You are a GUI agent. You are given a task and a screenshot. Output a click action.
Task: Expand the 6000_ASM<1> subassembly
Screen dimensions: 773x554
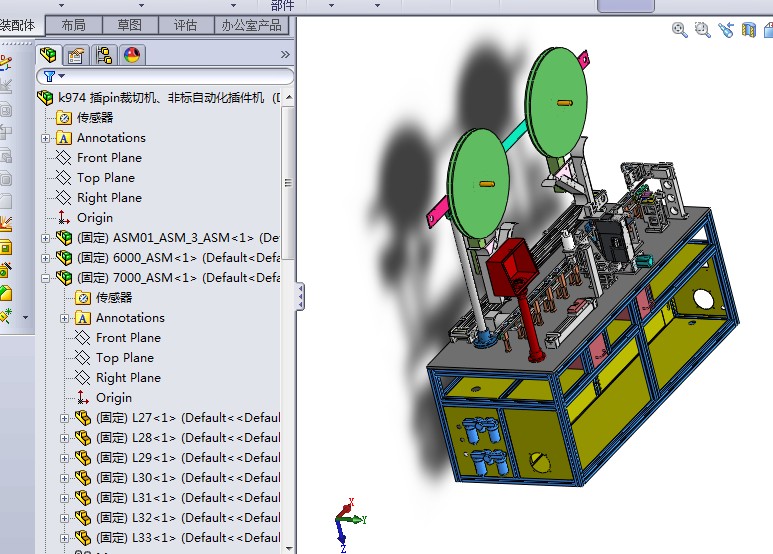tap(46, 258)
